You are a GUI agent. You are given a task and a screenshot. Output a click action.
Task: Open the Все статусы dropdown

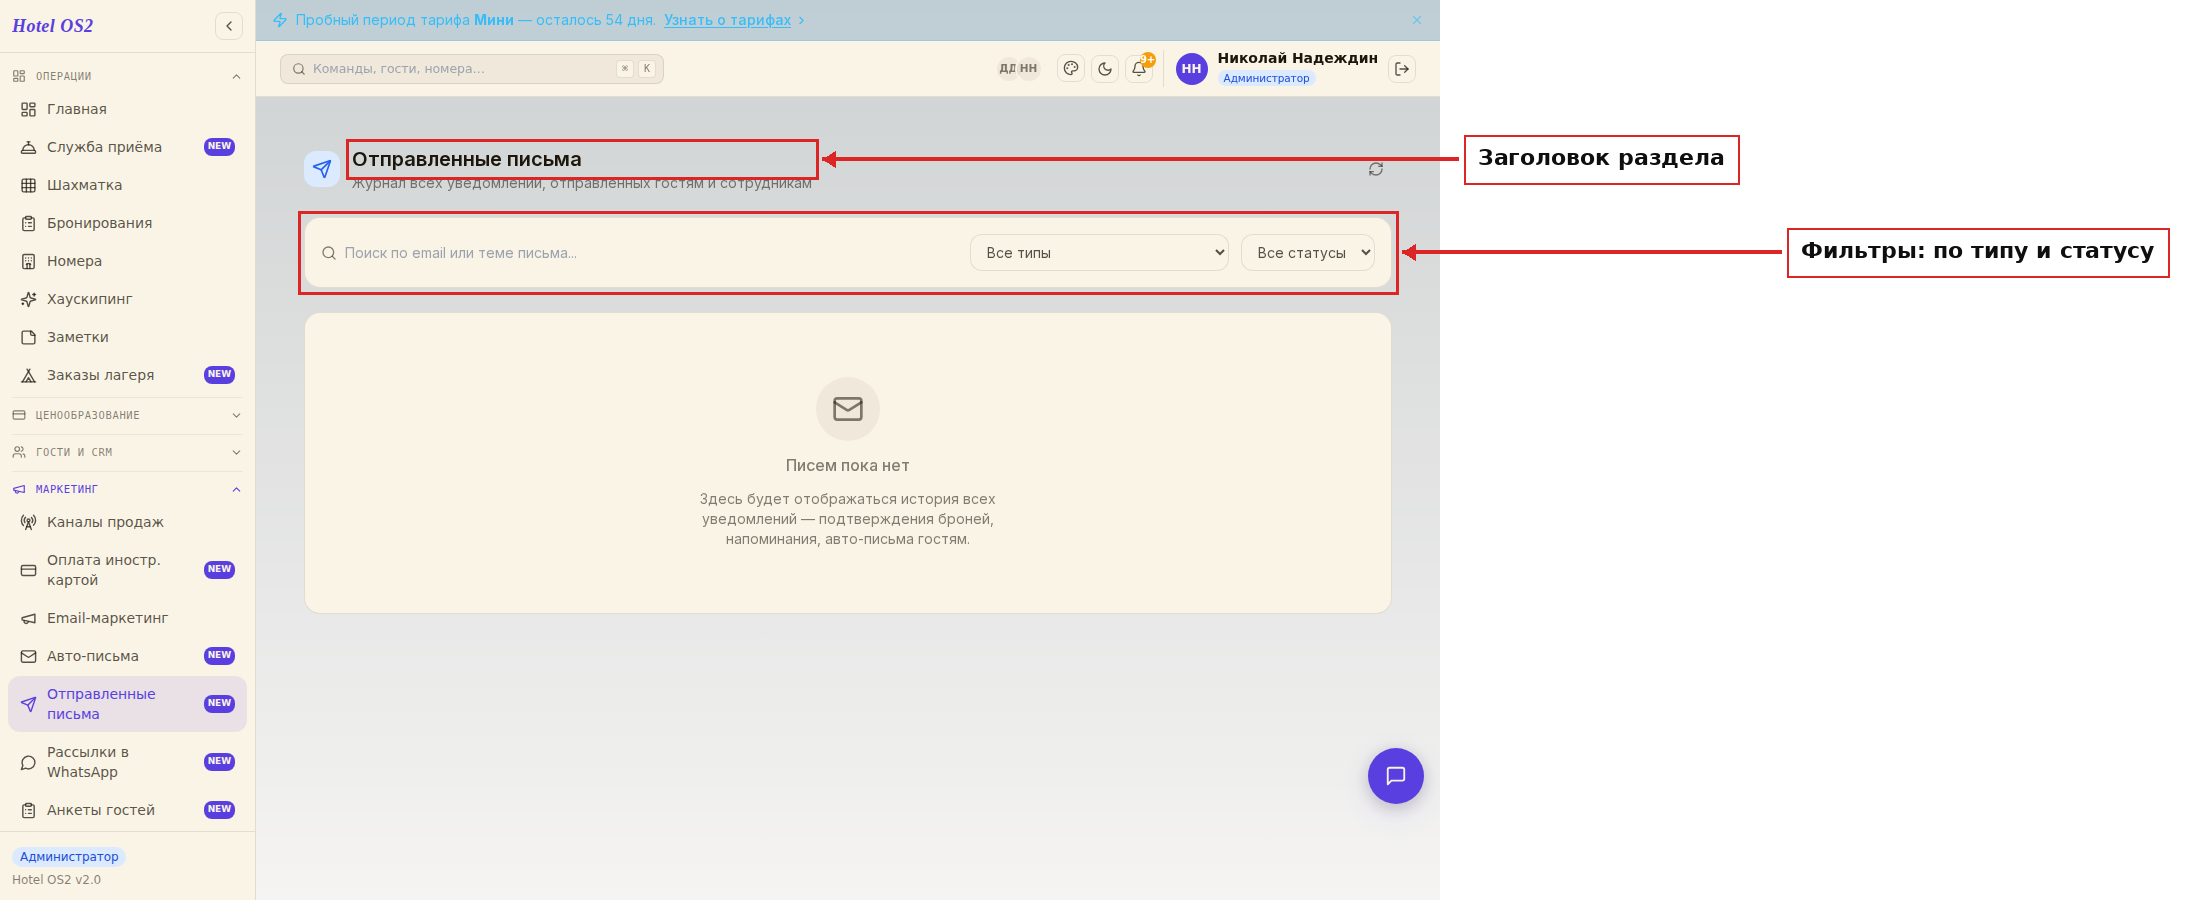[x=1308, y=253]
